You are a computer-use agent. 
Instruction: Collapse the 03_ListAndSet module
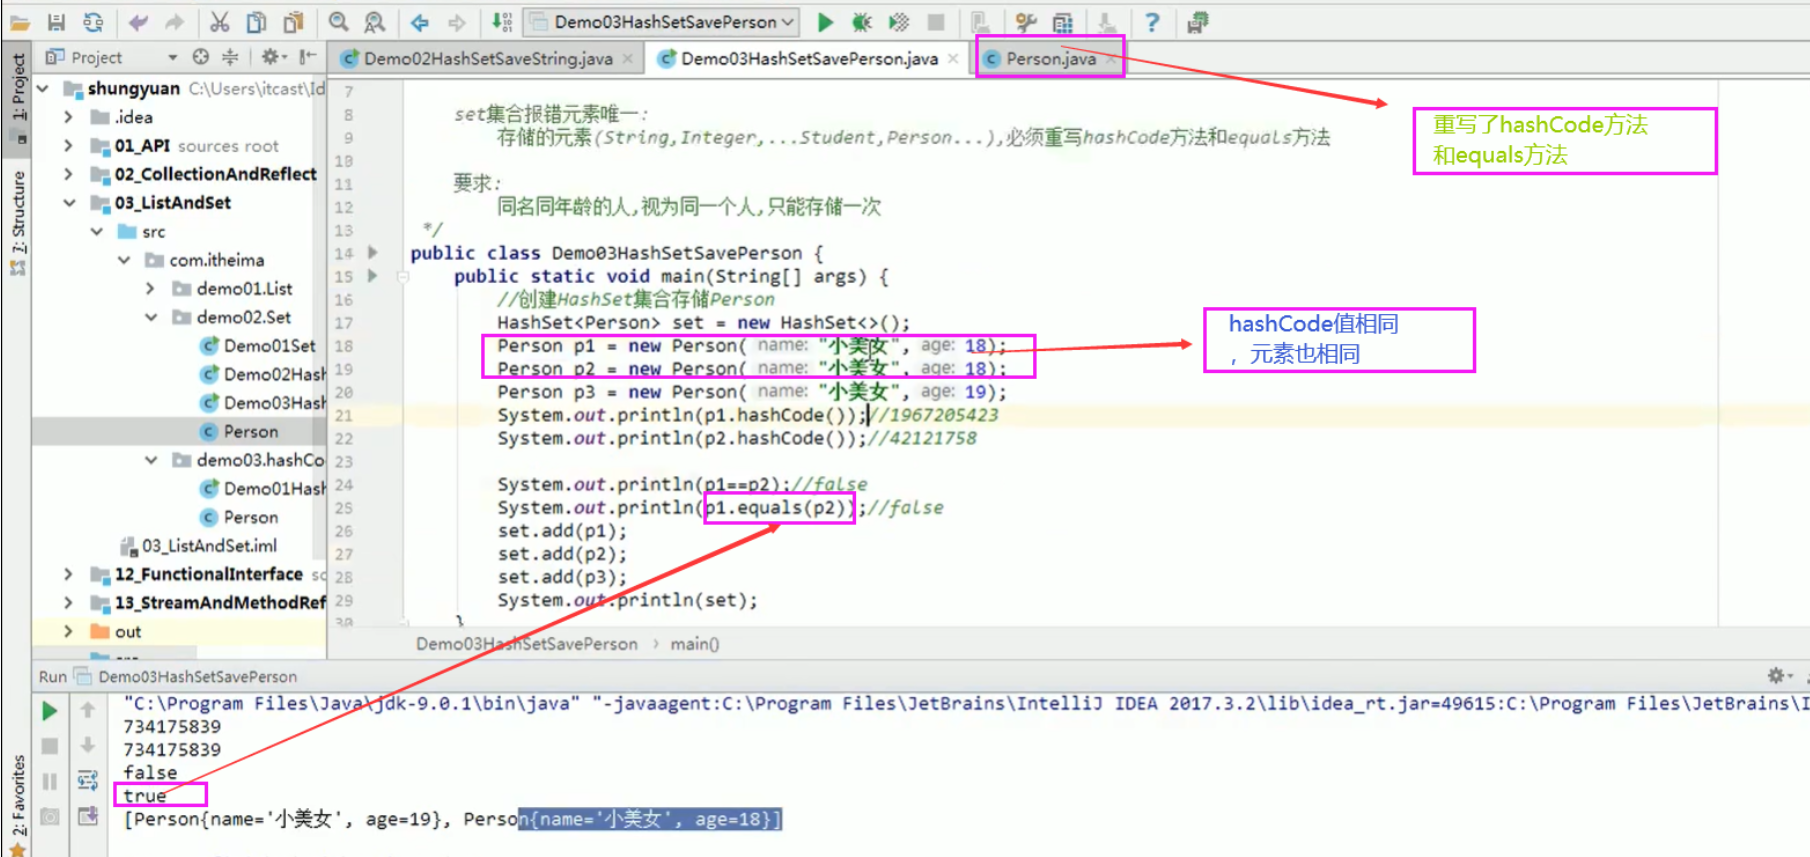pos(68,203)
